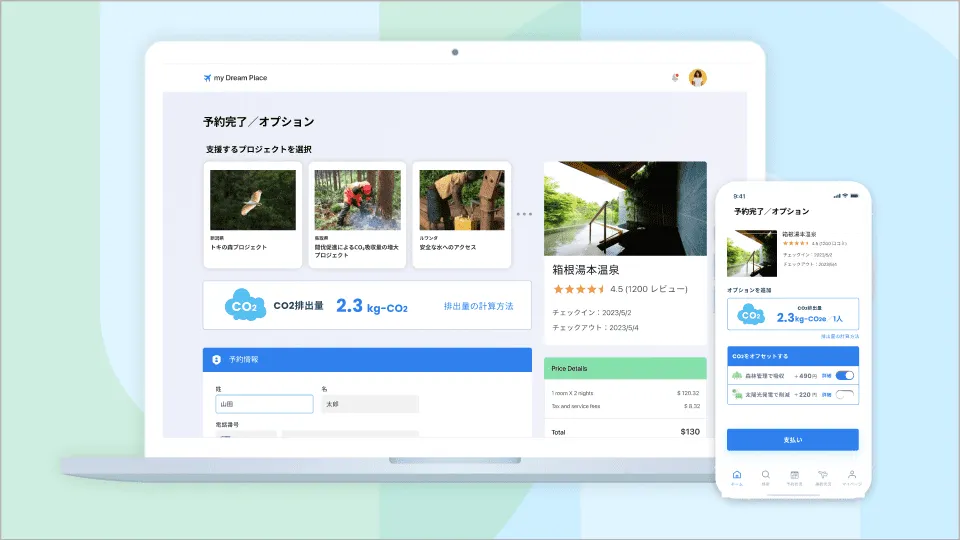
Task: Show more projects via three-dot indicator
Action: pos(525,214)
